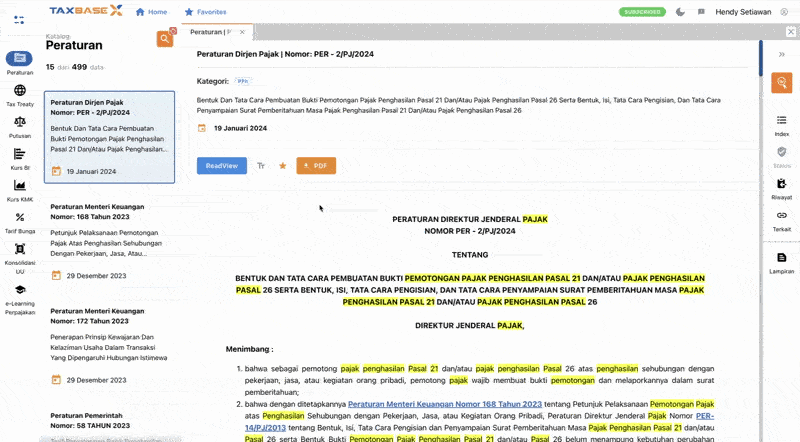800x442 pixels.
Task: Click the orange catalog search icon
Action: tap(165, 39)
